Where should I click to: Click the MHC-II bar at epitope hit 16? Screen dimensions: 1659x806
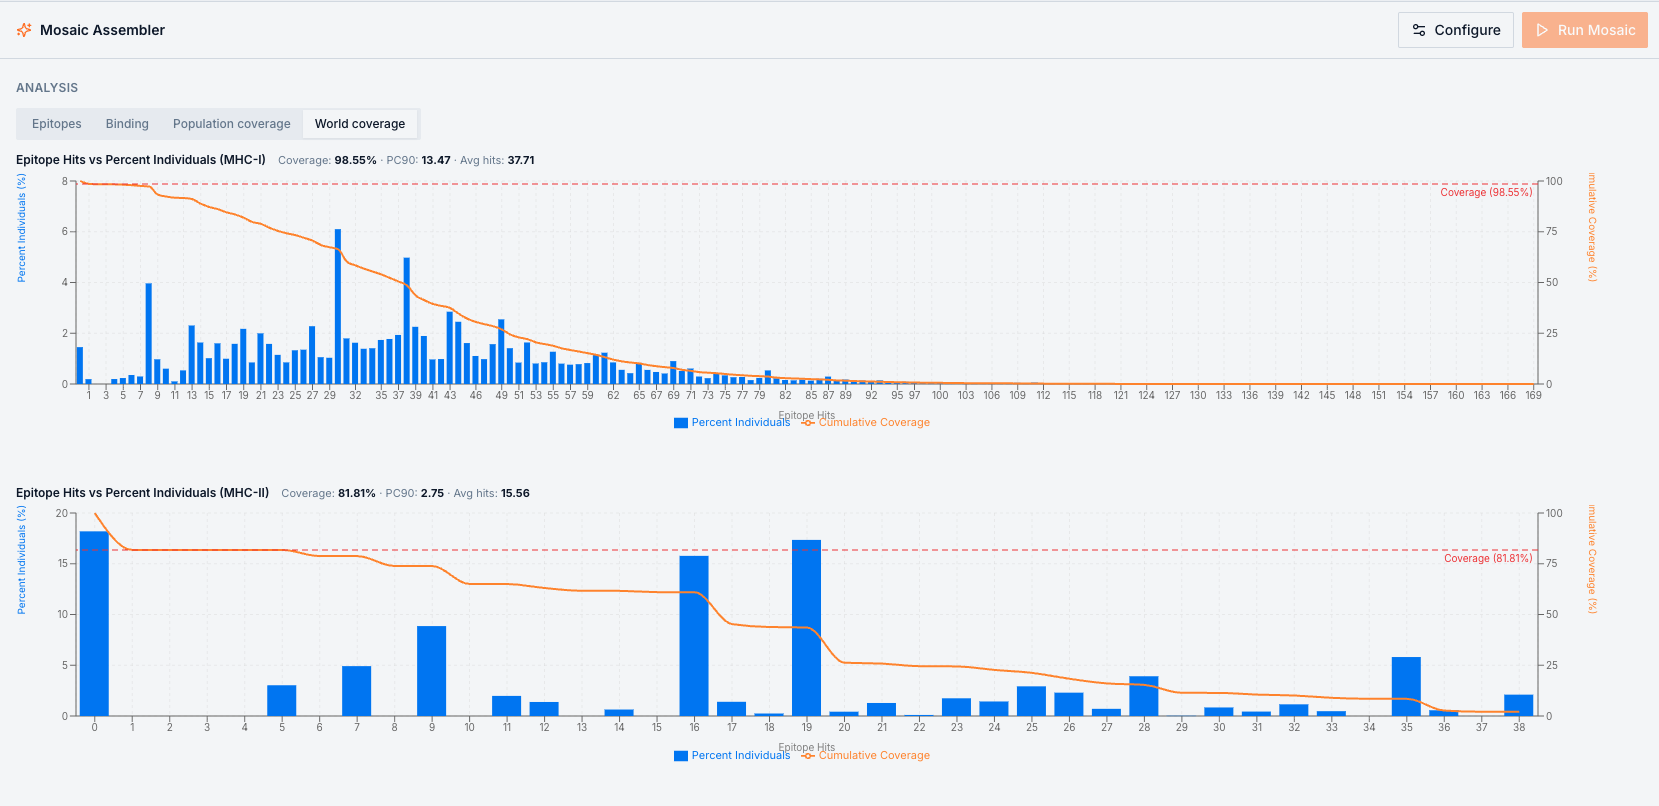coord(694,636)
